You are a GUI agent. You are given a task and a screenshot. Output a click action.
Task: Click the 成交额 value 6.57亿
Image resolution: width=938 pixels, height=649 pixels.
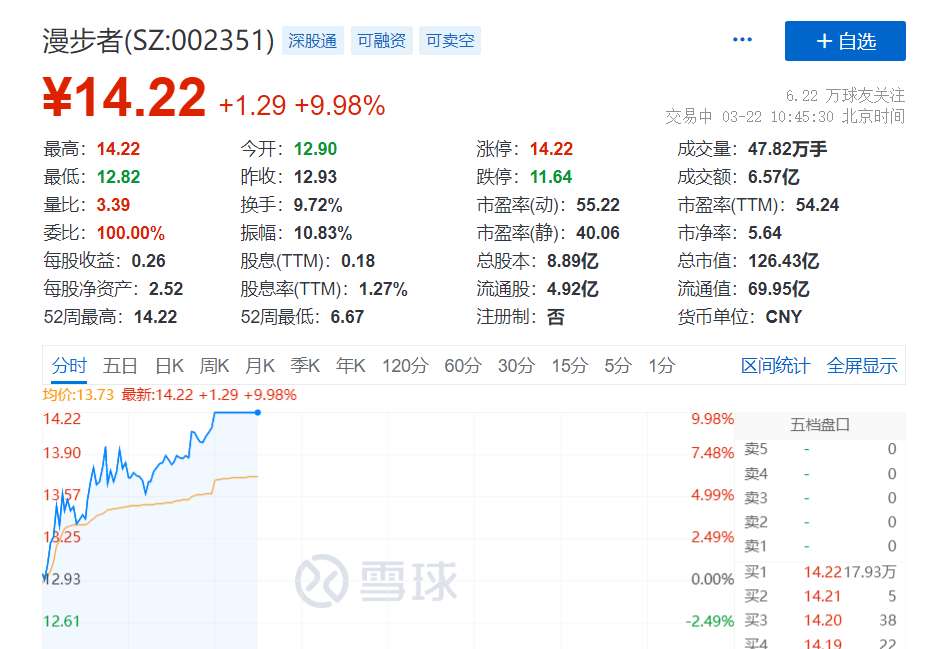tap(773, 177)
